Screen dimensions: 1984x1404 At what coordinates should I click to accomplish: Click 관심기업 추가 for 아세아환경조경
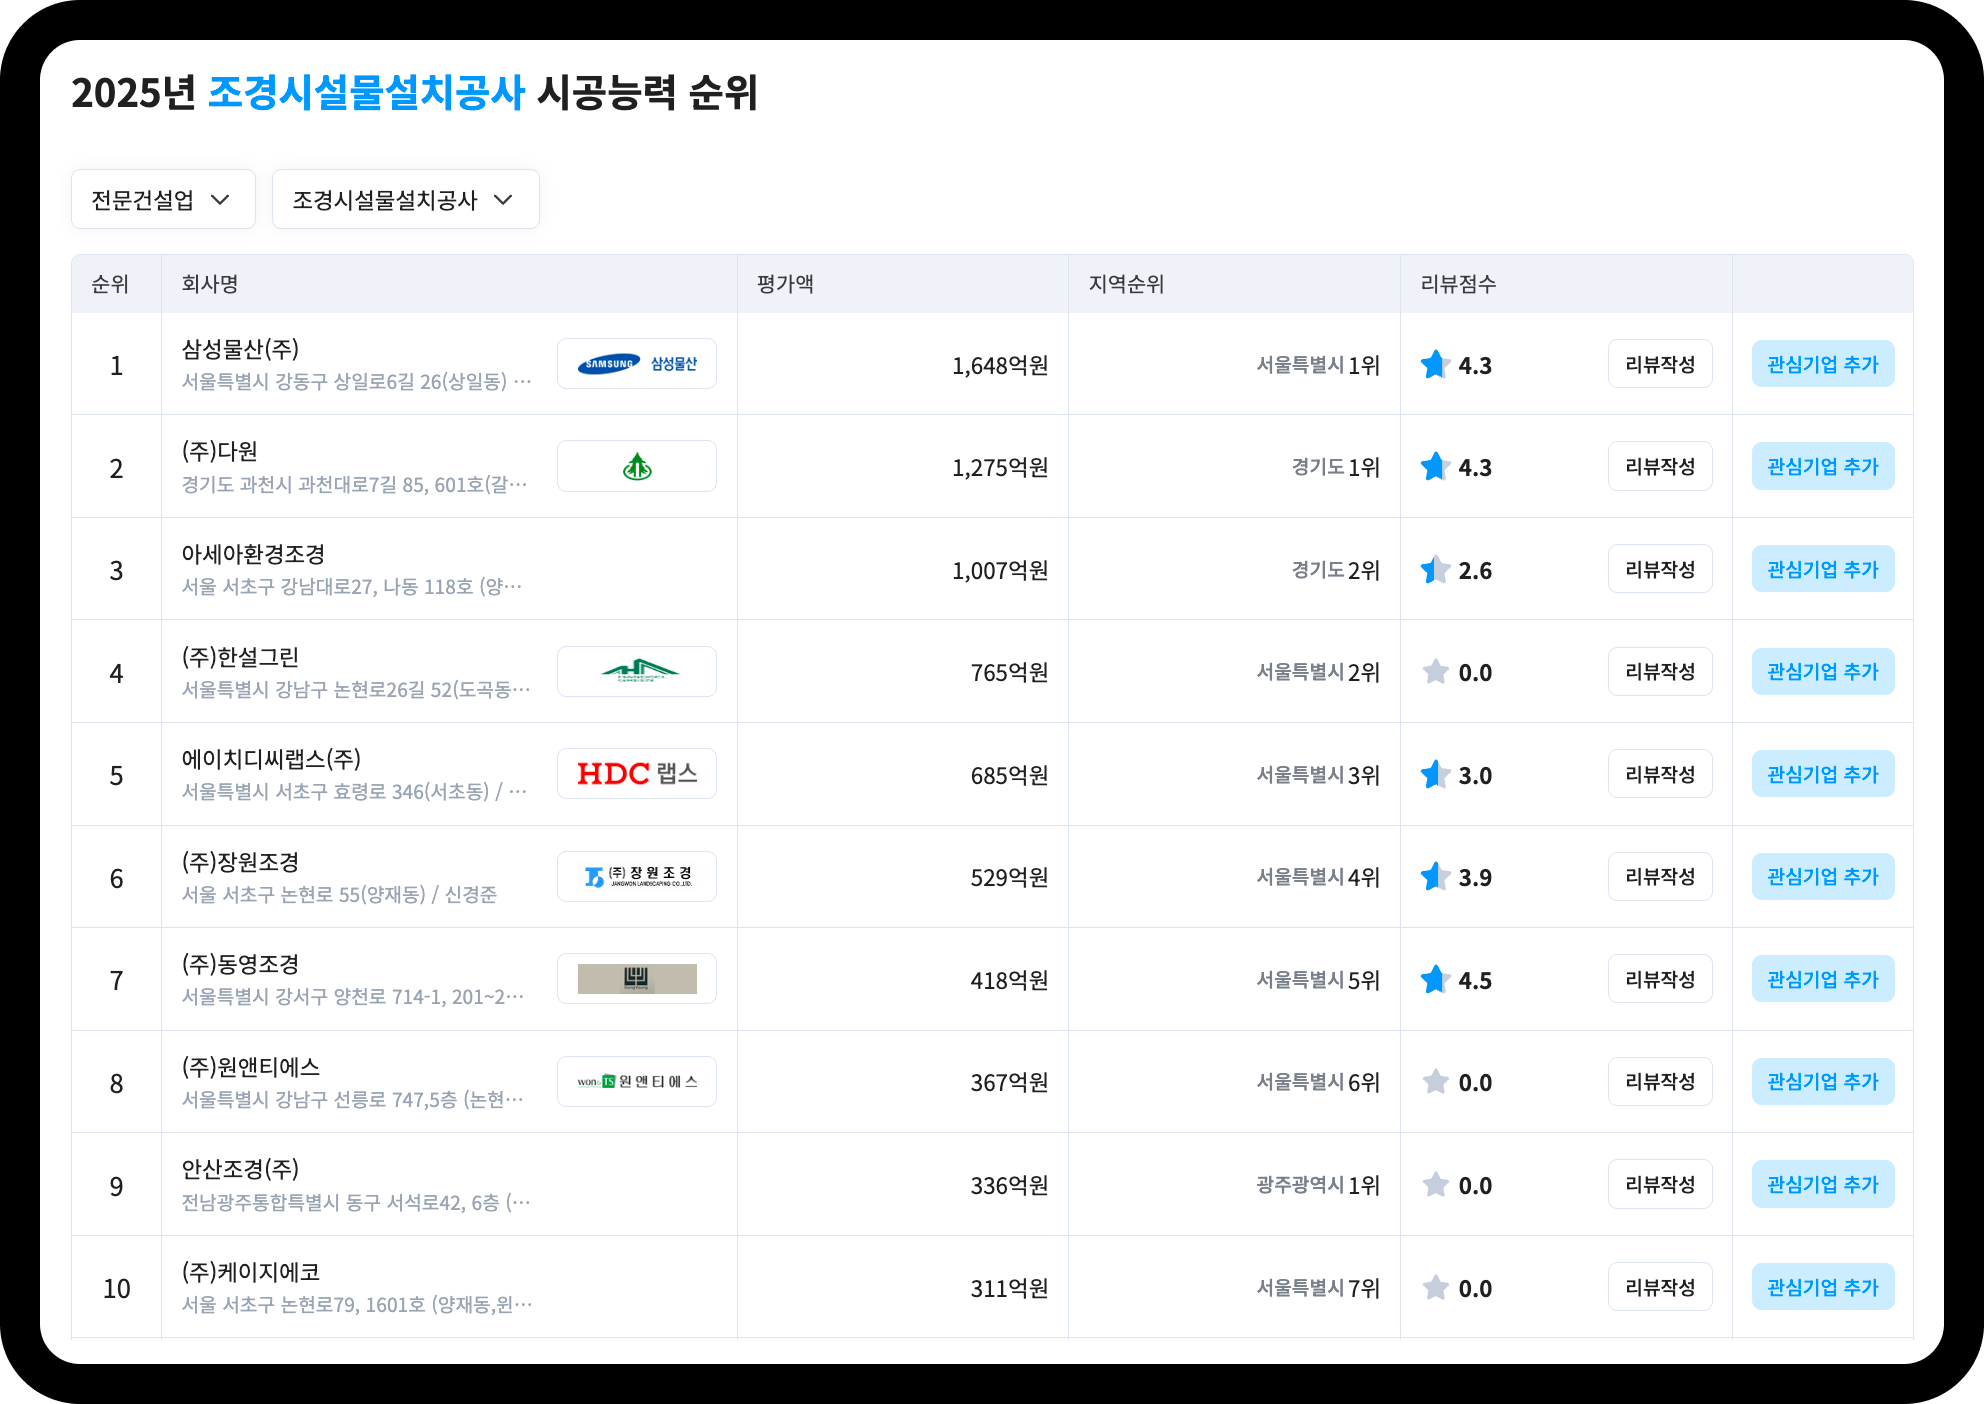pyautogui.click(x=1823, y=569)
